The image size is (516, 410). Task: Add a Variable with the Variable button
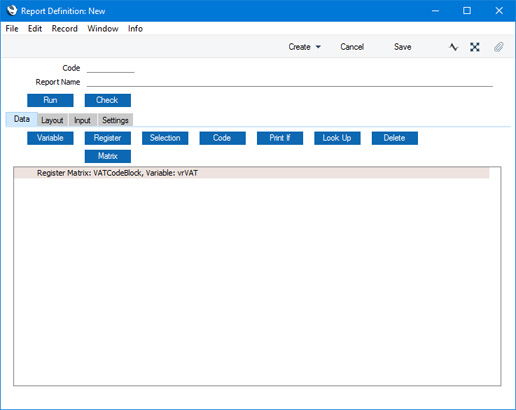tap(50, 138)
